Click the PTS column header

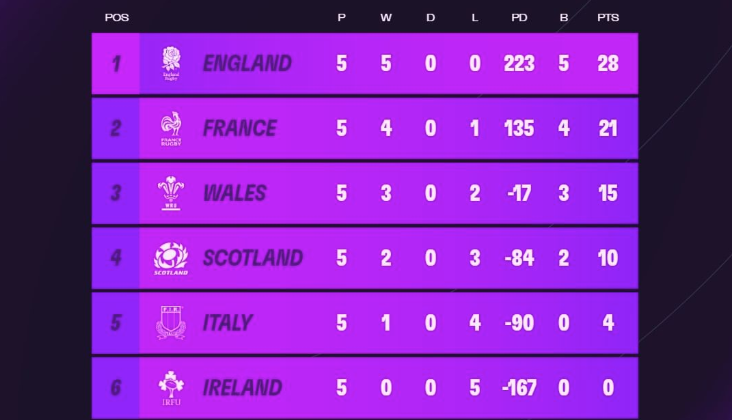[608, 18]
